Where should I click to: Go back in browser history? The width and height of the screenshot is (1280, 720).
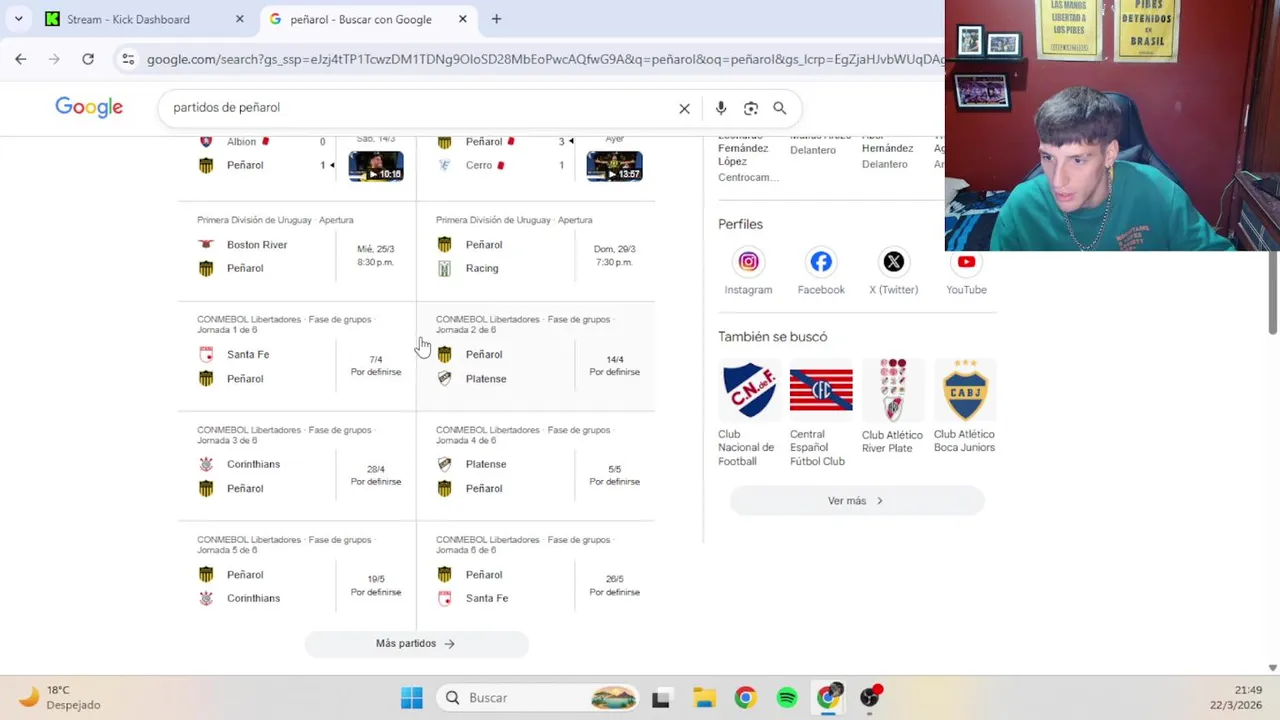click(21, 59)
